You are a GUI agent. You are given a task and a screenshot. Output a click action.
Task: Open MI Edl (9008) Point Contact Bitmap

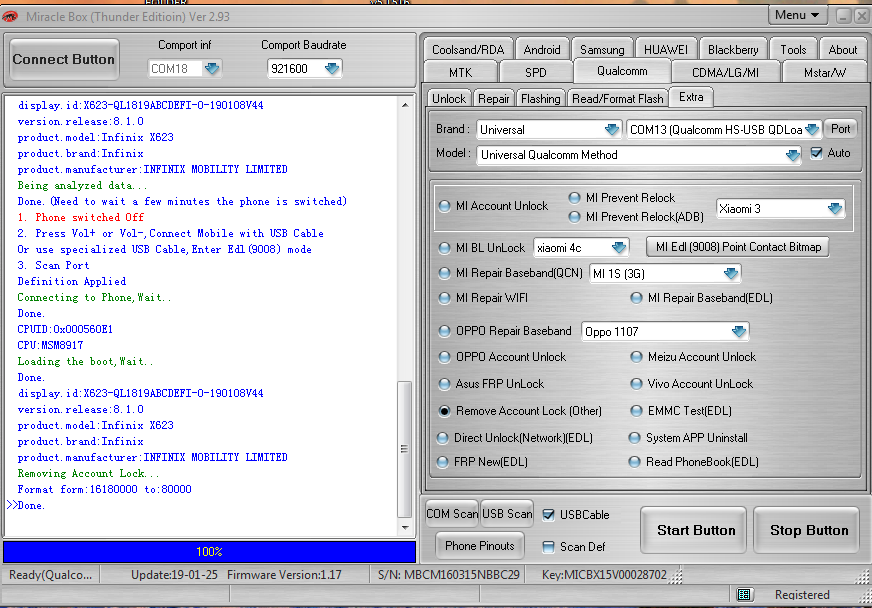(x=738, y=247)
